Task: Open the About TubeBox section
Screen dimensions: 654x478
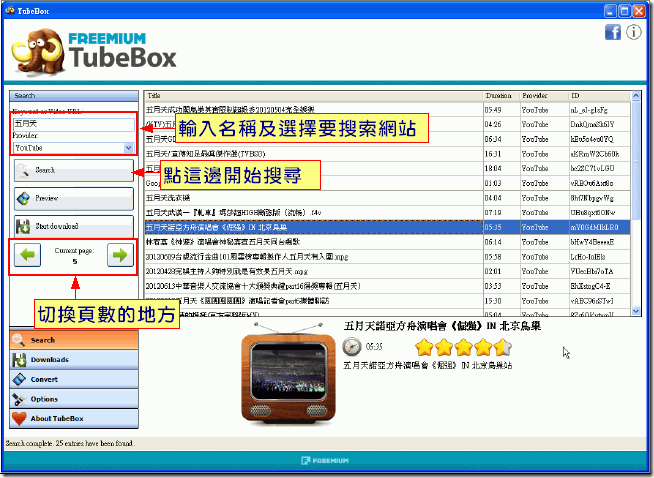Action: coord(74,418)
